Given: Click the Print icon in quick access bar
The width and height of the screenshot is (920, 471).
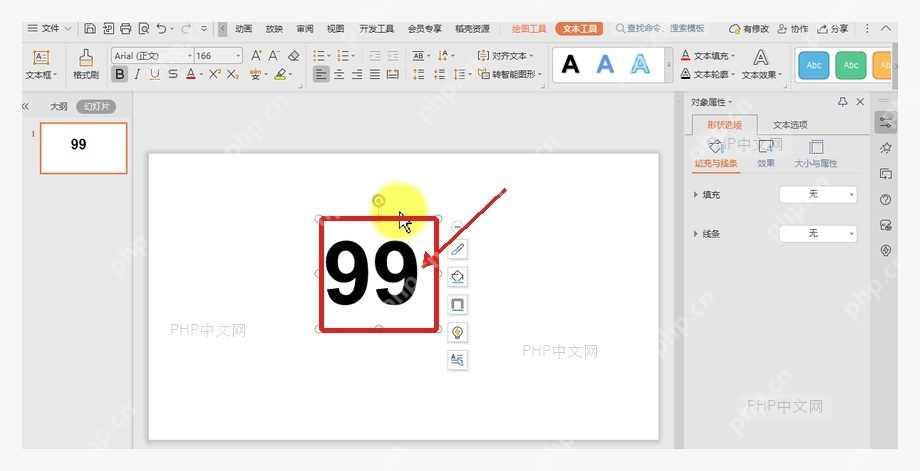Looking at the screenshot, I should (x=126, y=28).
